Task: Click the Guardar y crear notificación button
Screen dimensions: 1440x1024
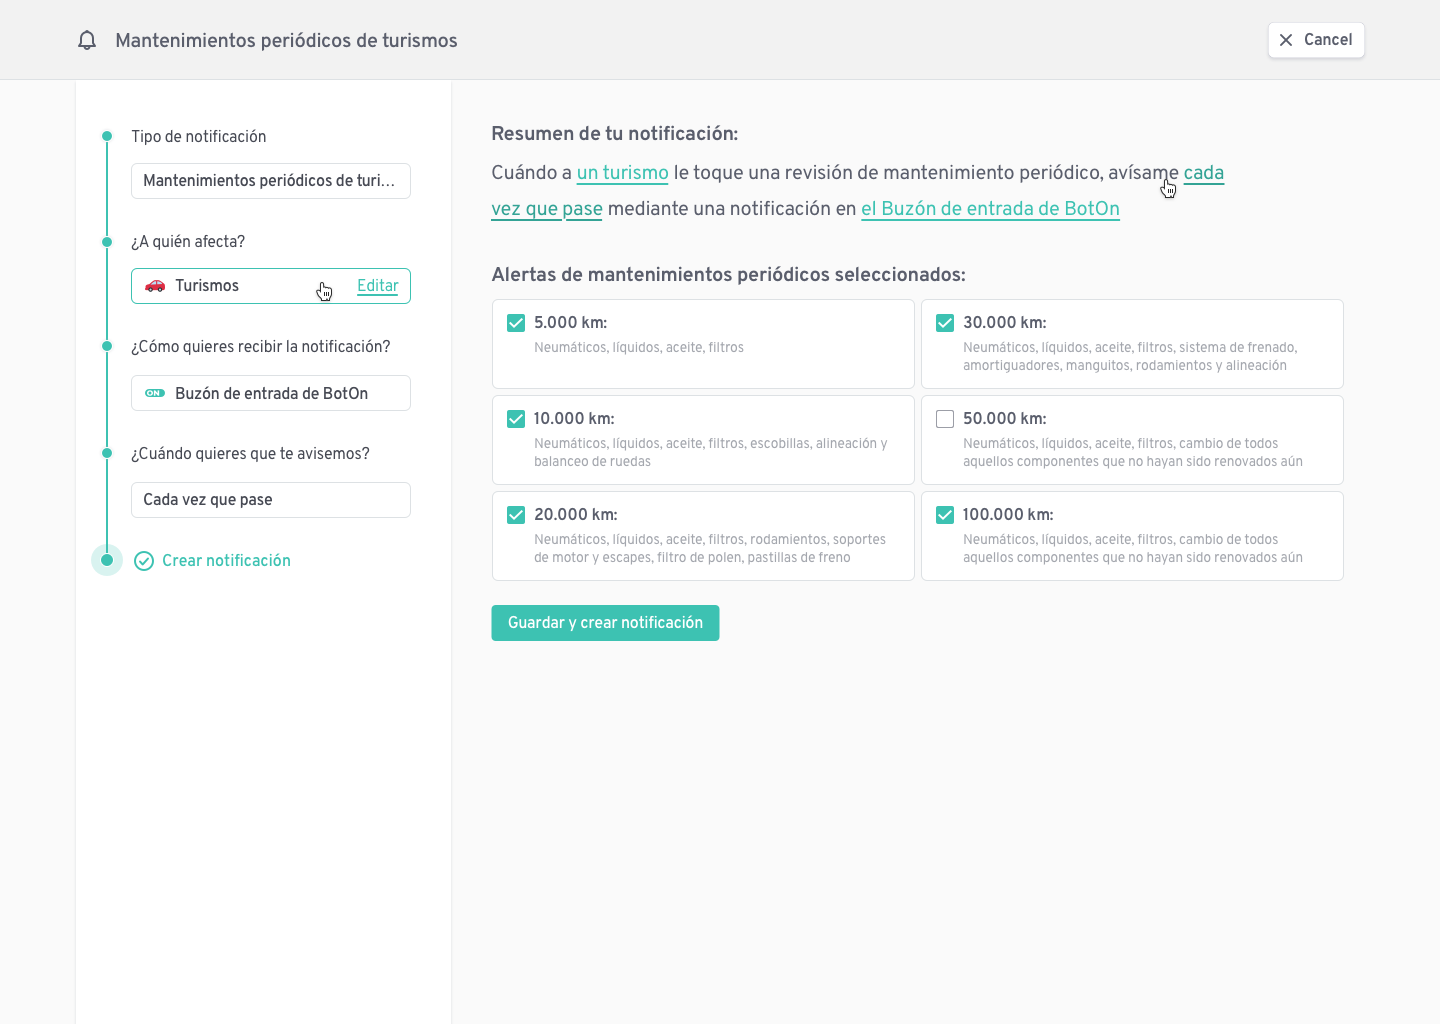Action: pyautogui.click(x=605, y=622)
